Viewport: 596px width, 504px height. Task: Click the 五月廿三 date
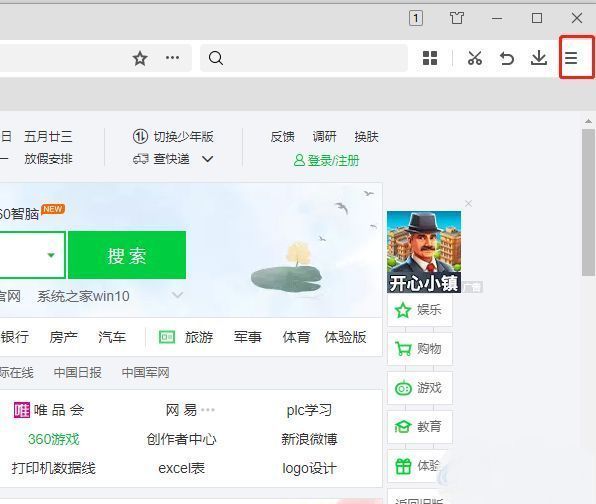point(48,136)
